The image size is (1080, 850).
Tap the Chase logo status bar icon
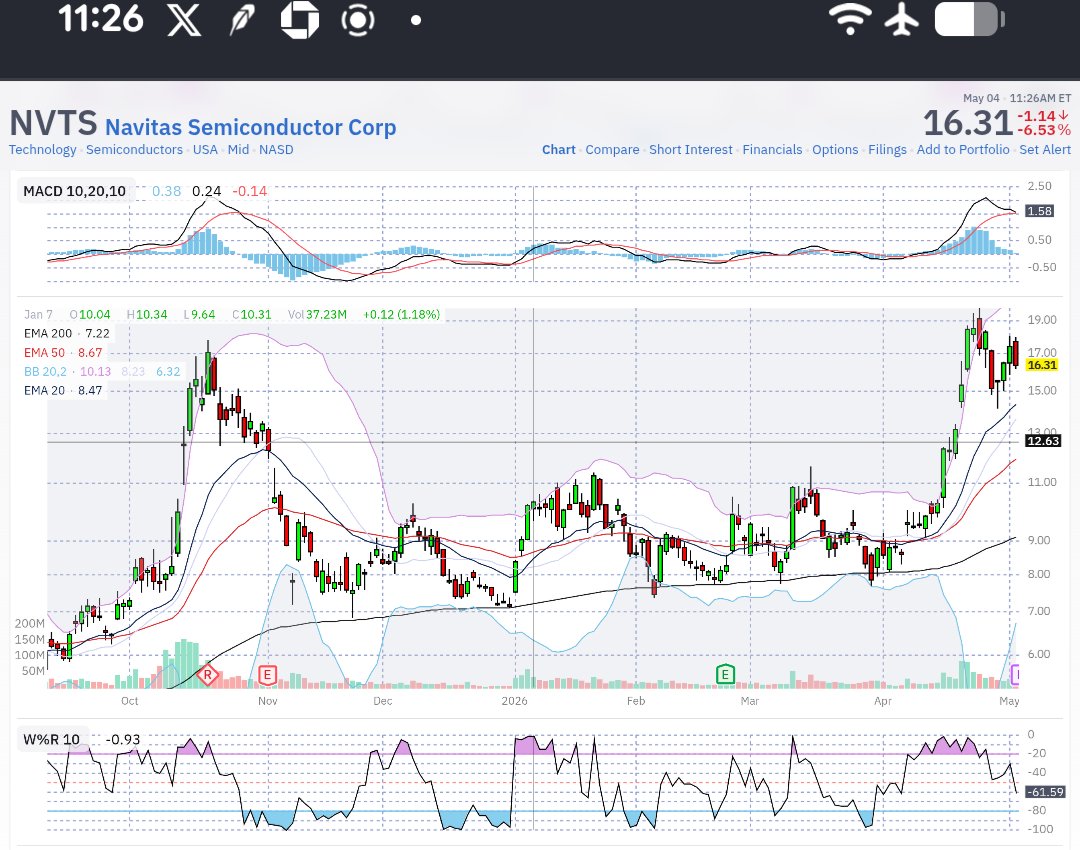(300, 19)
